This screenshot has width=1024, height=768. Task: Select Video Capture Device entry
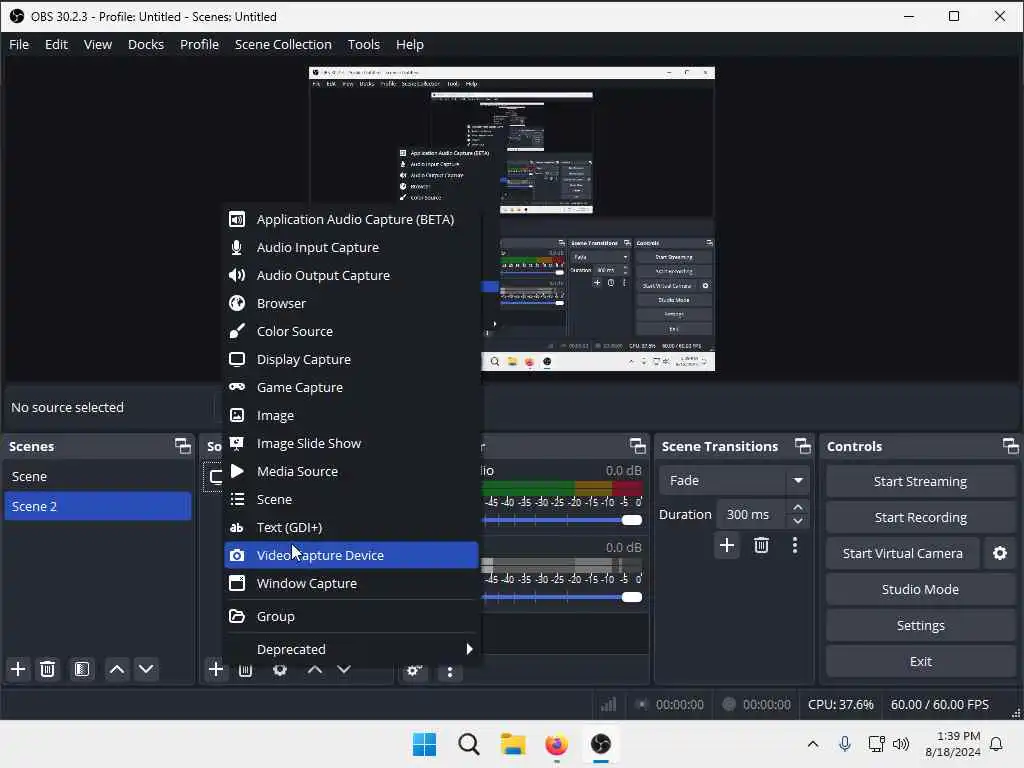pos(351,555)
